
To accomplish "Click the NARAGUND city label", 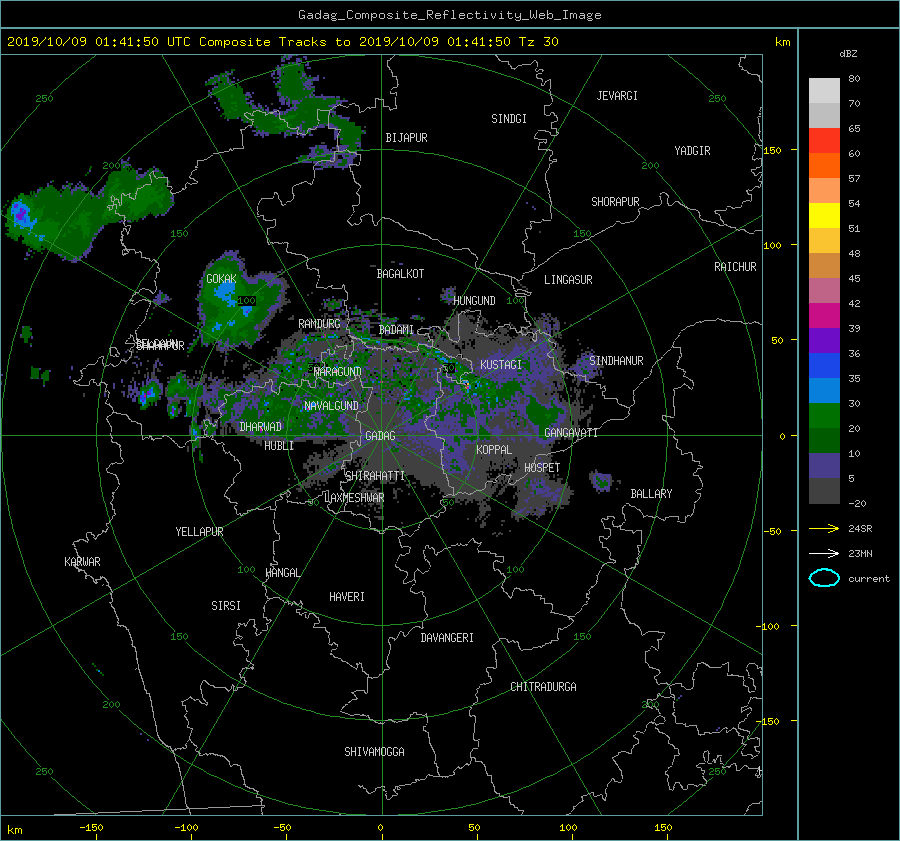I will [x=338, y=371].
